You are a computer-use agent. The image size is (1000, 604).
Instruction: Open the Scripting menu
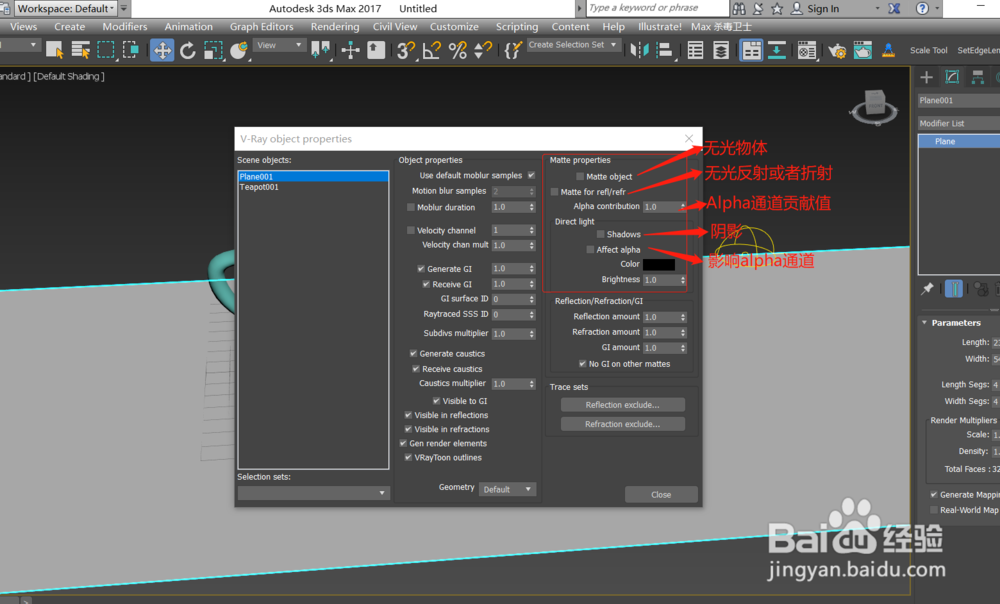pos(517,27)
